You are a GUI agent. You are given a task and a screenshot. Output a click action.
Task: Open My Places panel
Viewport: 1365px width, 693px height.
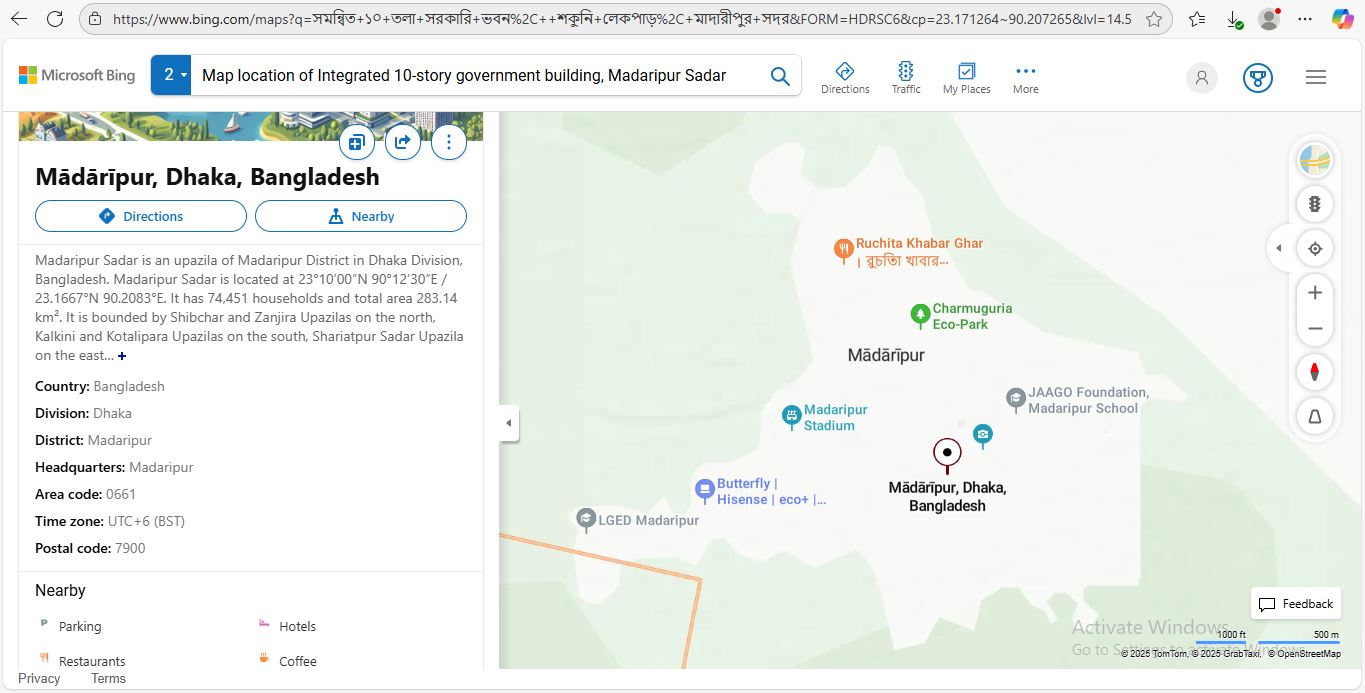966,77
